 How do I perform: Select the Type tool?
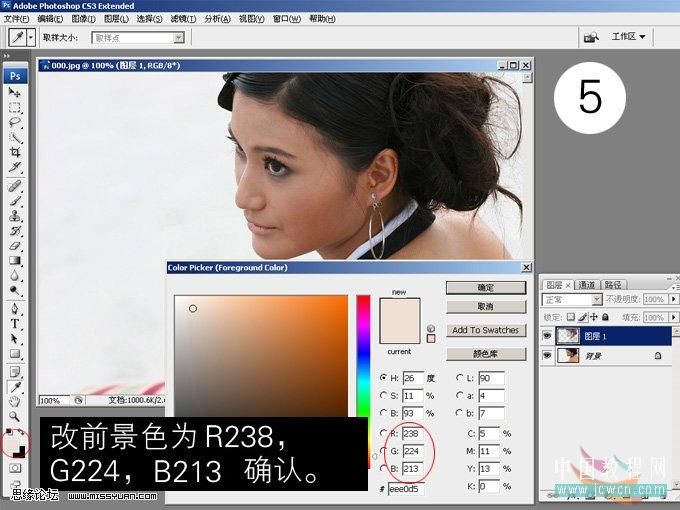point(15,323)
